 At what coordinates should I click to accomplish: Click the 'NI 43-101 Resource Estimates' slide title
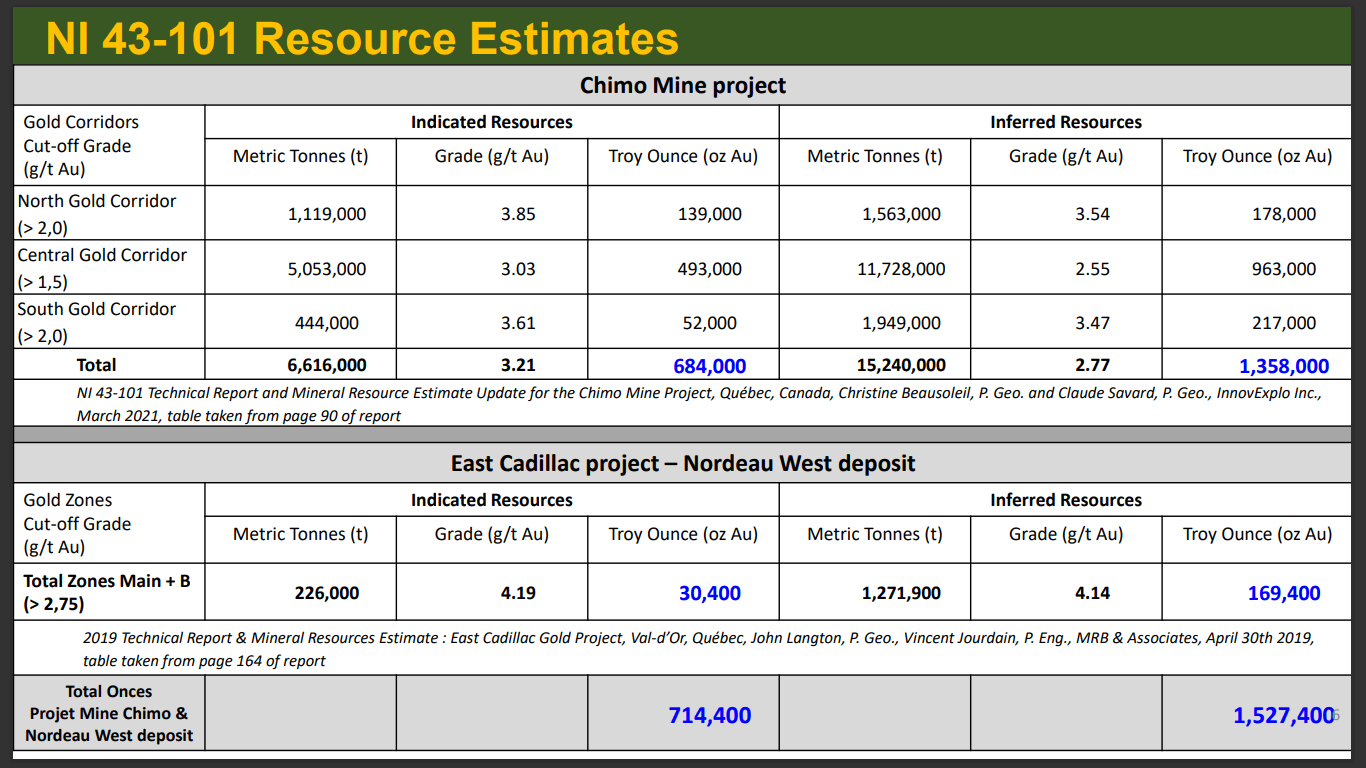pos(362,37)
